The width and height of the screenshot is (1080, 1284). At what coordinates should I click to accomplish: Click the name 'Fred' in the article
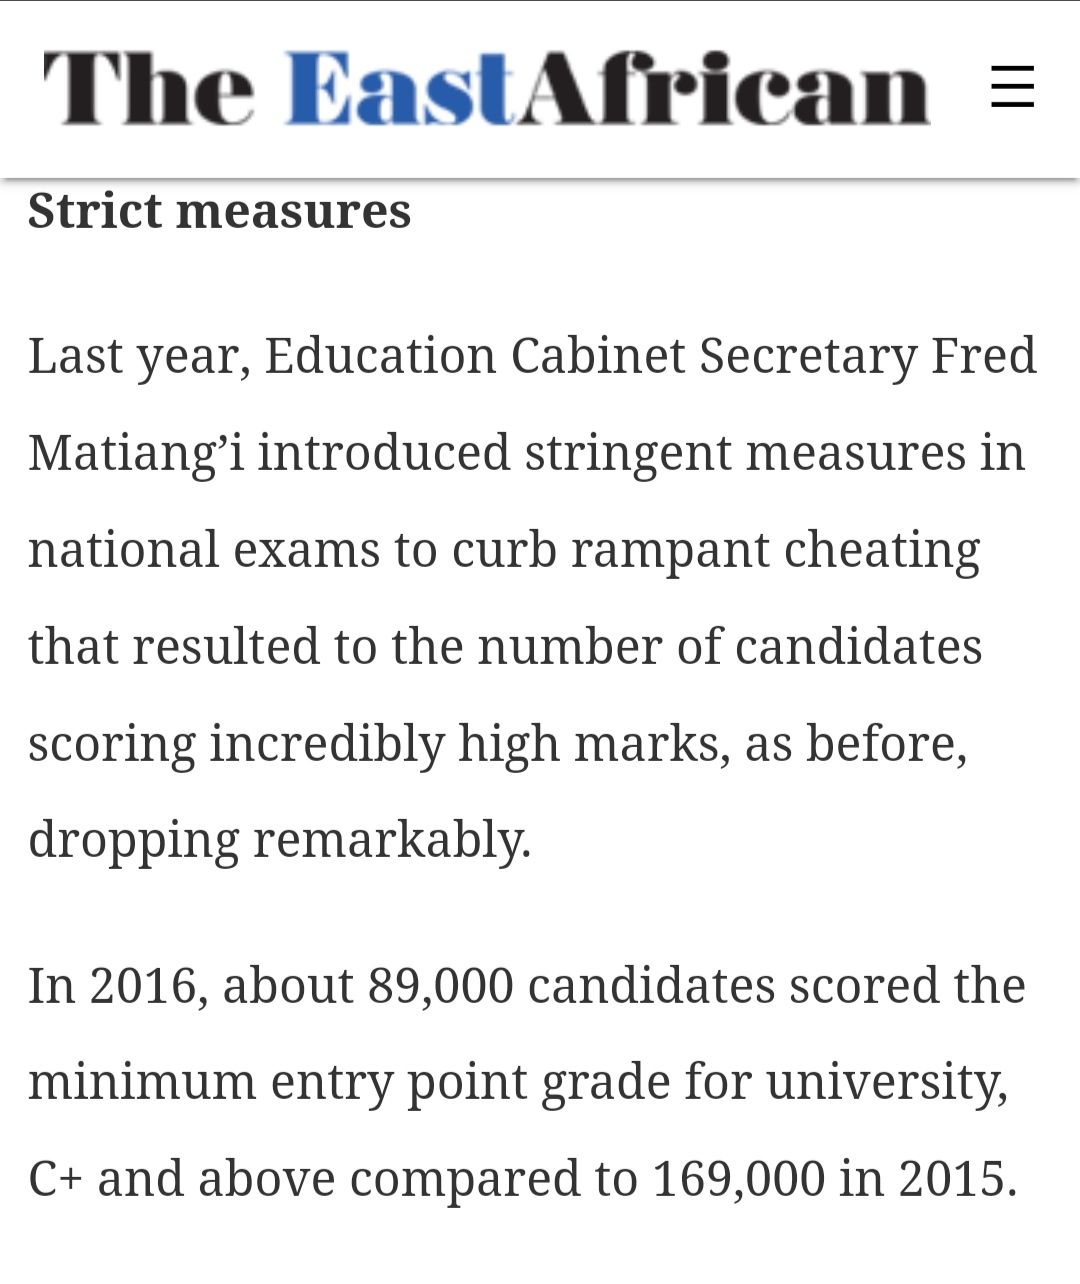(x=983, y=356)
